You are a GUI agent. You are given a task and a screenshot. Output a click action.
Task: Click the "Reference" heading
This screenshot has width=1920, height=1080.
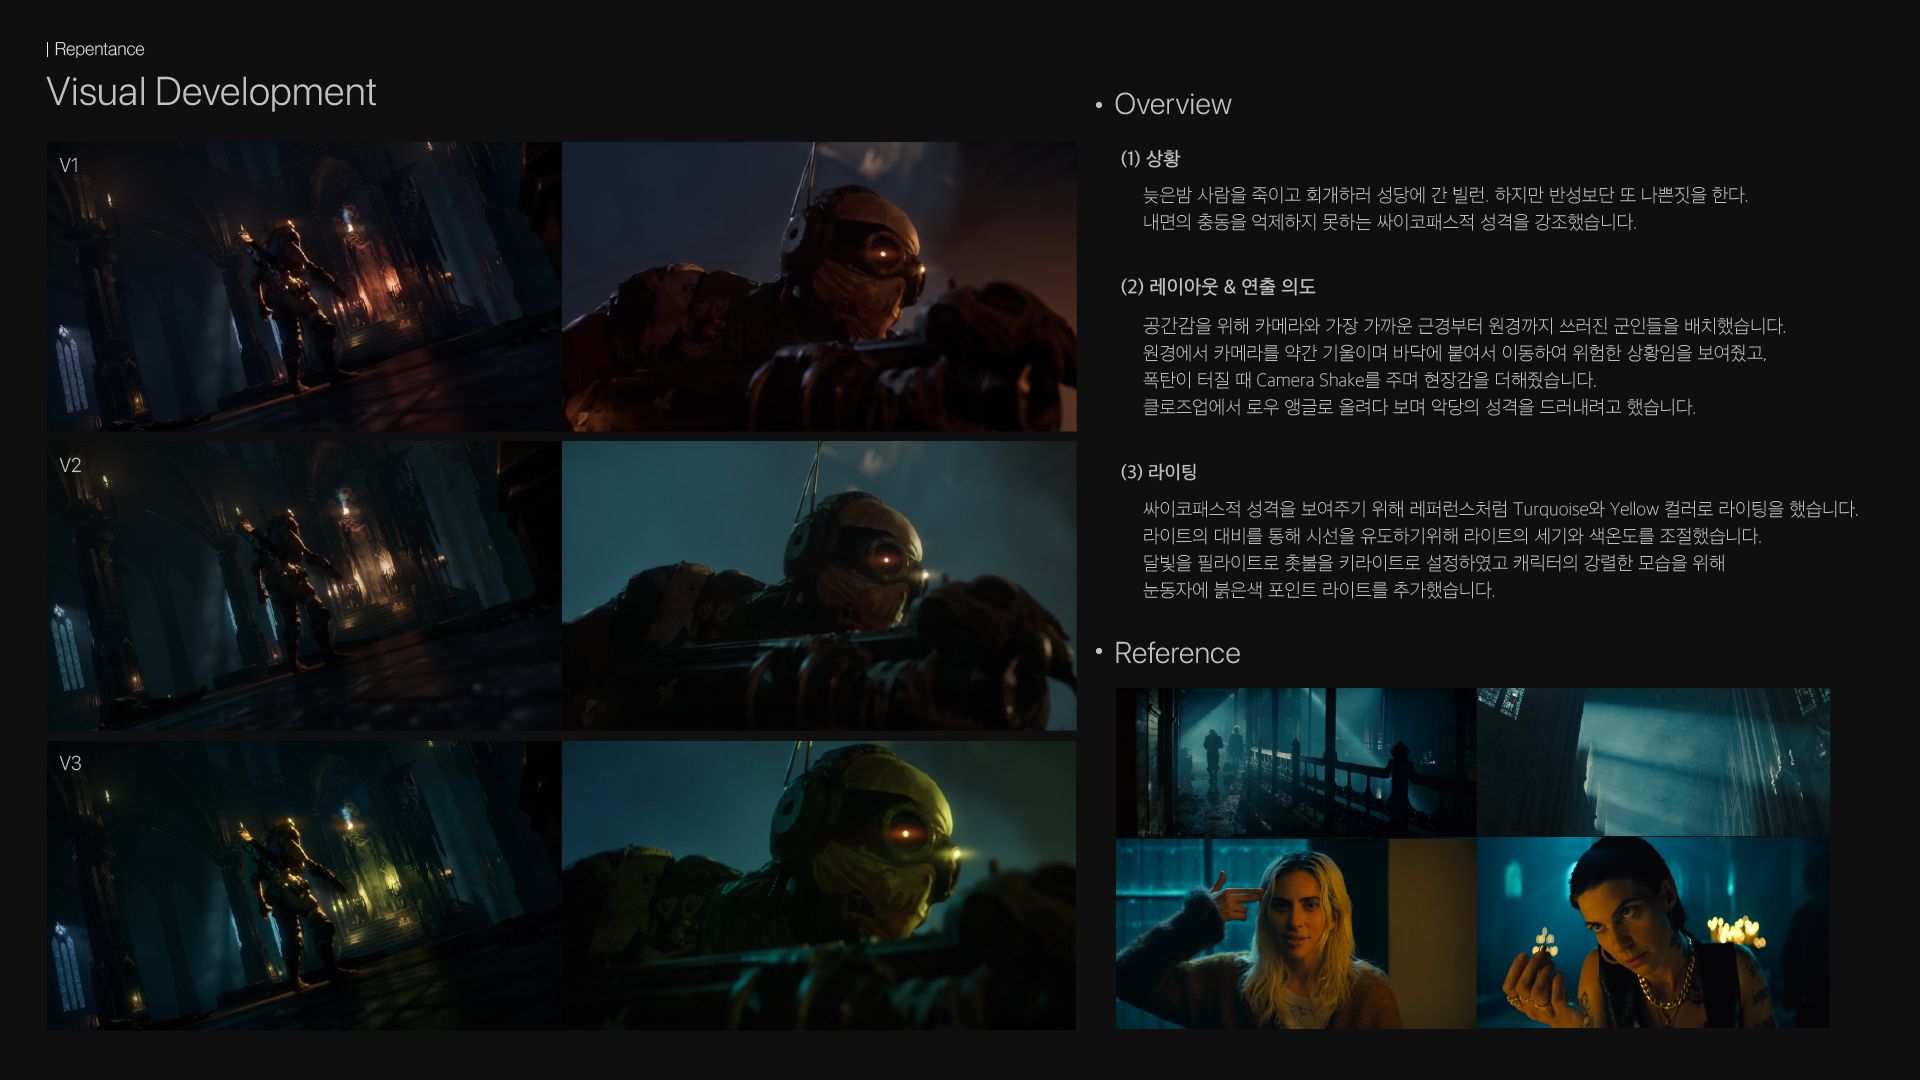pos(1177,653)
